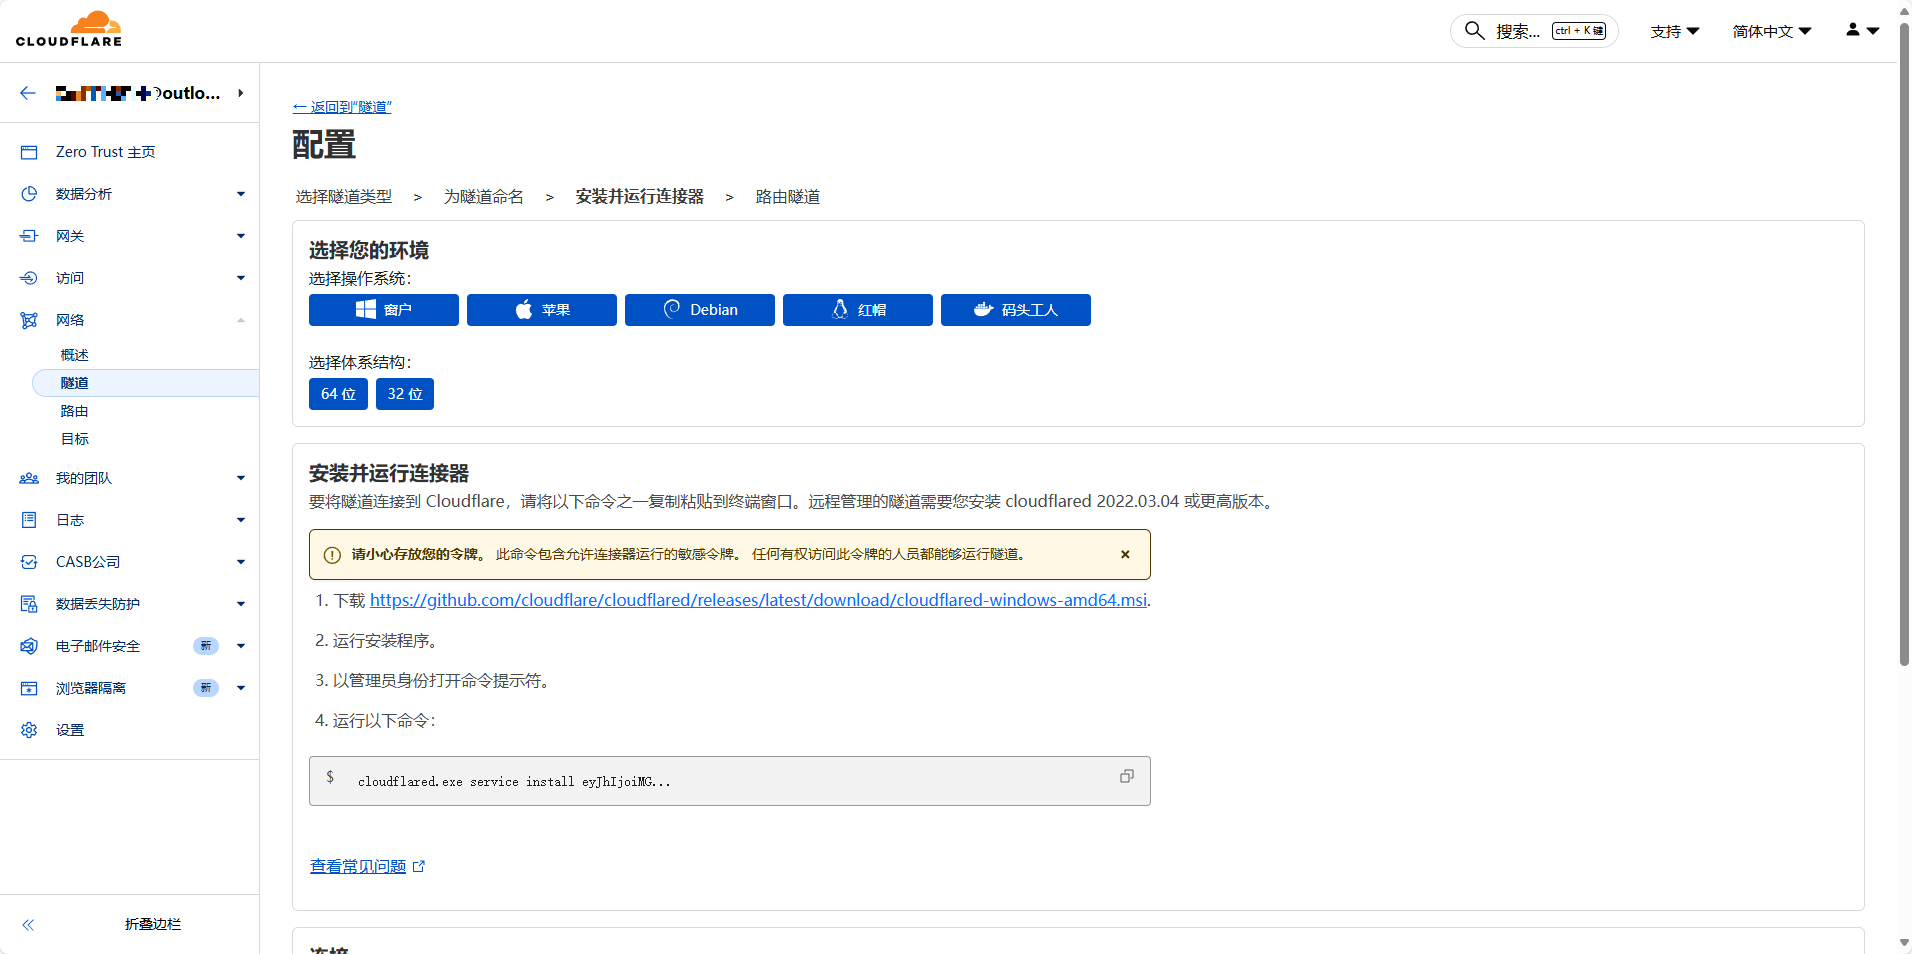The image size is (1912, 954).
Task: Click the search magnifier icon
Action: coord(1474,31)
